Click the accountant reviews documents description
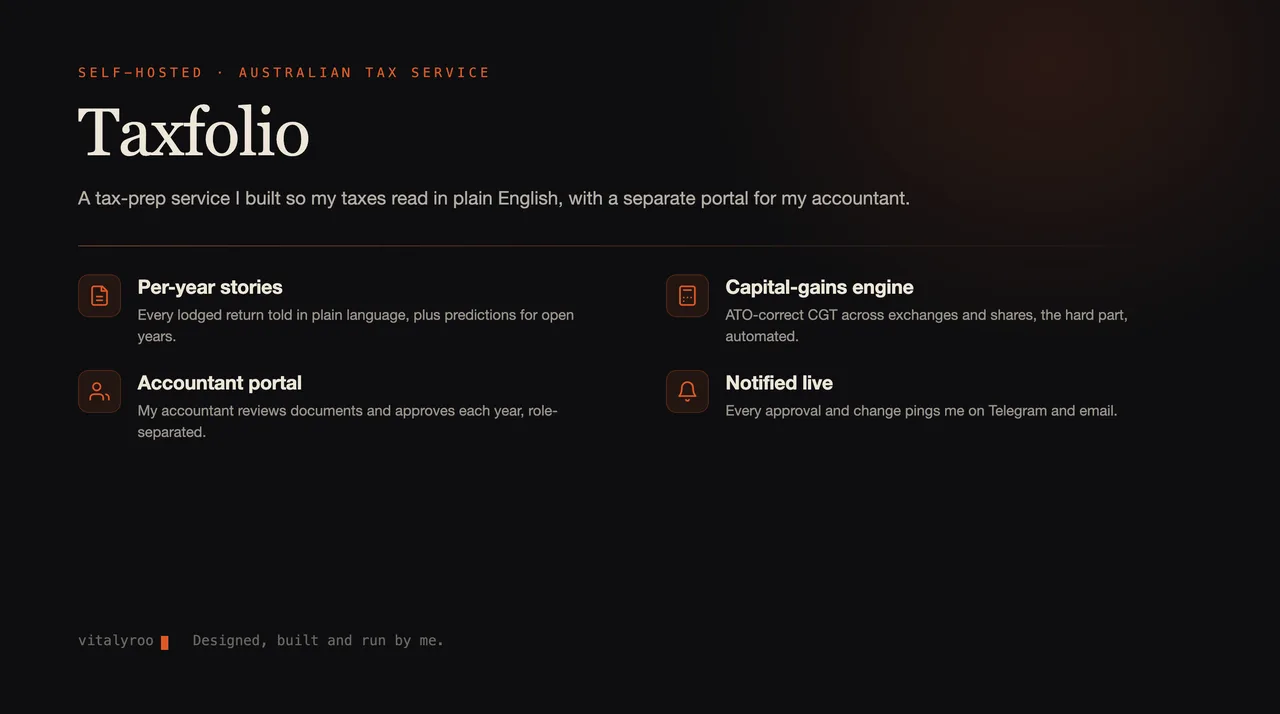 [x=348, y=421]
